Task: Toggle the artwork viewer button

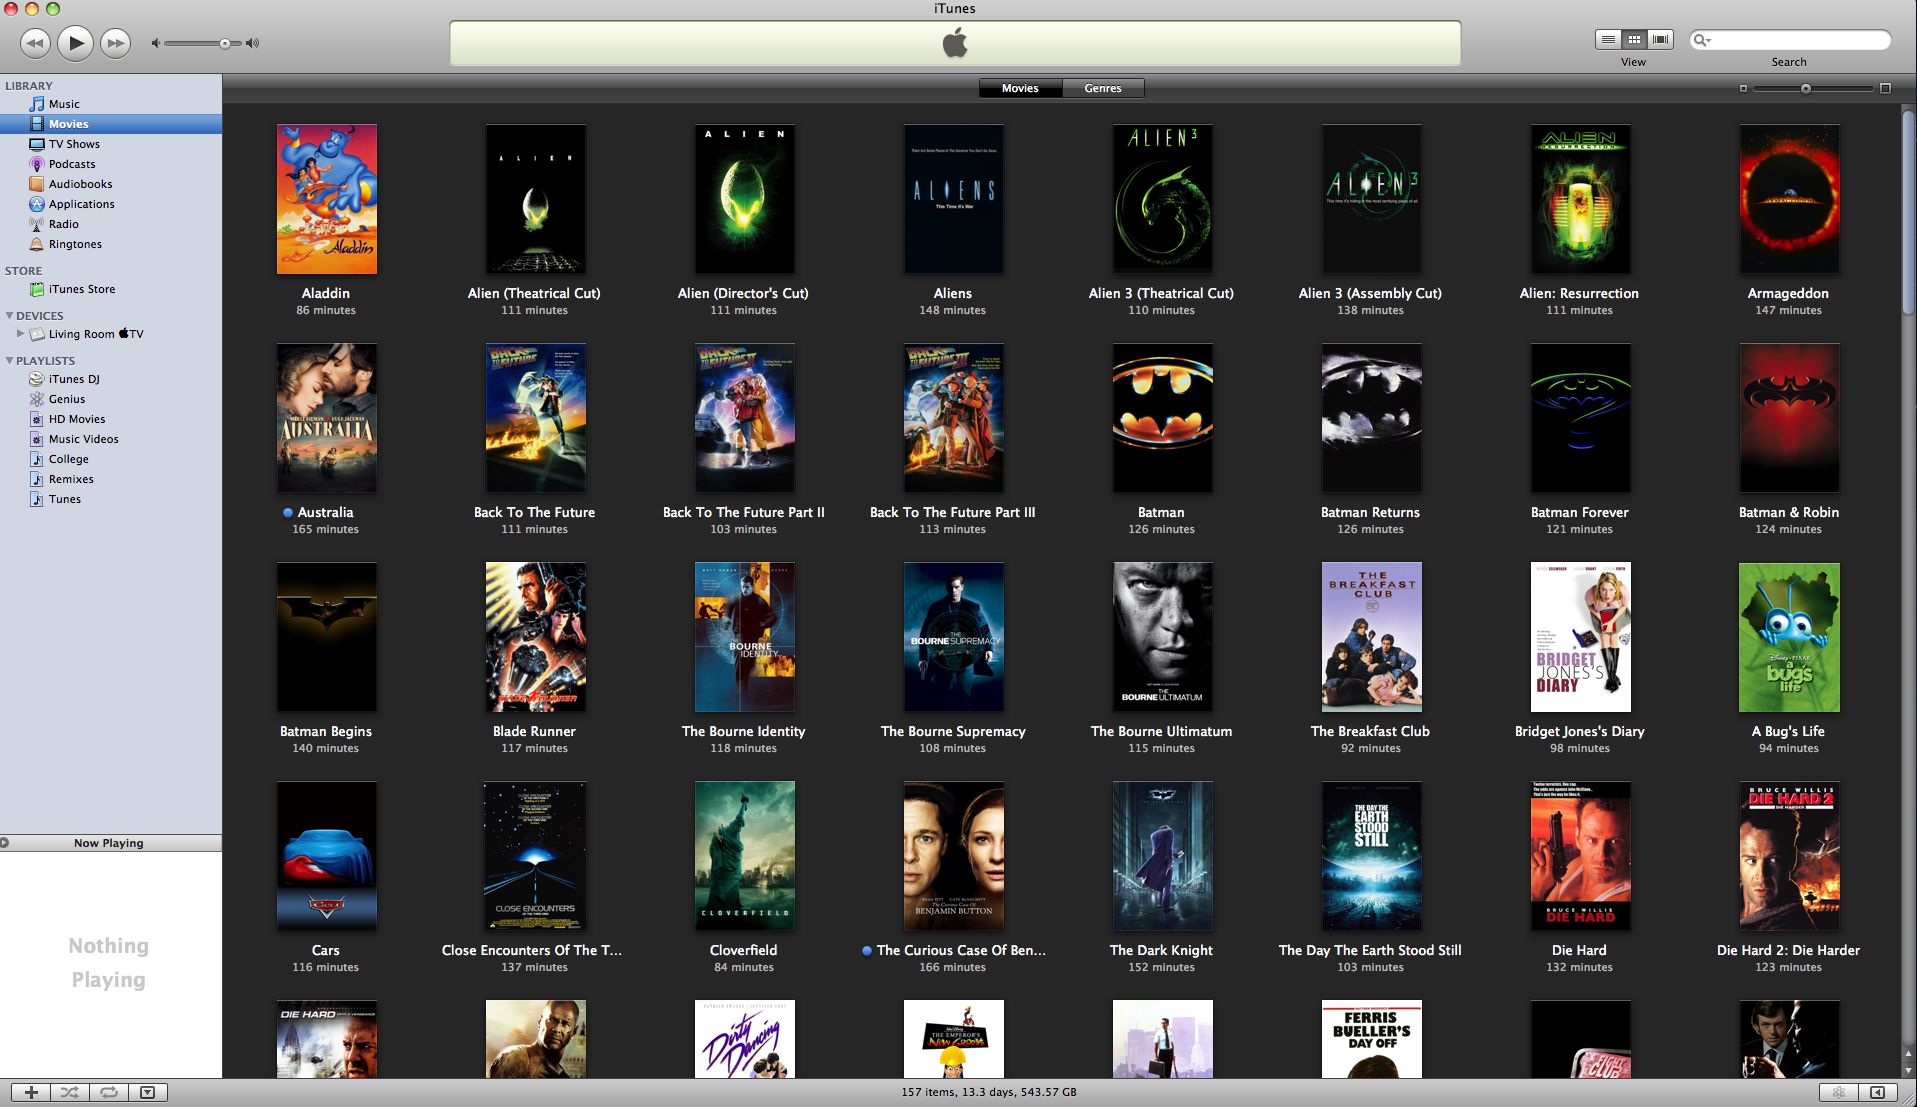Action: point(147,1092)
